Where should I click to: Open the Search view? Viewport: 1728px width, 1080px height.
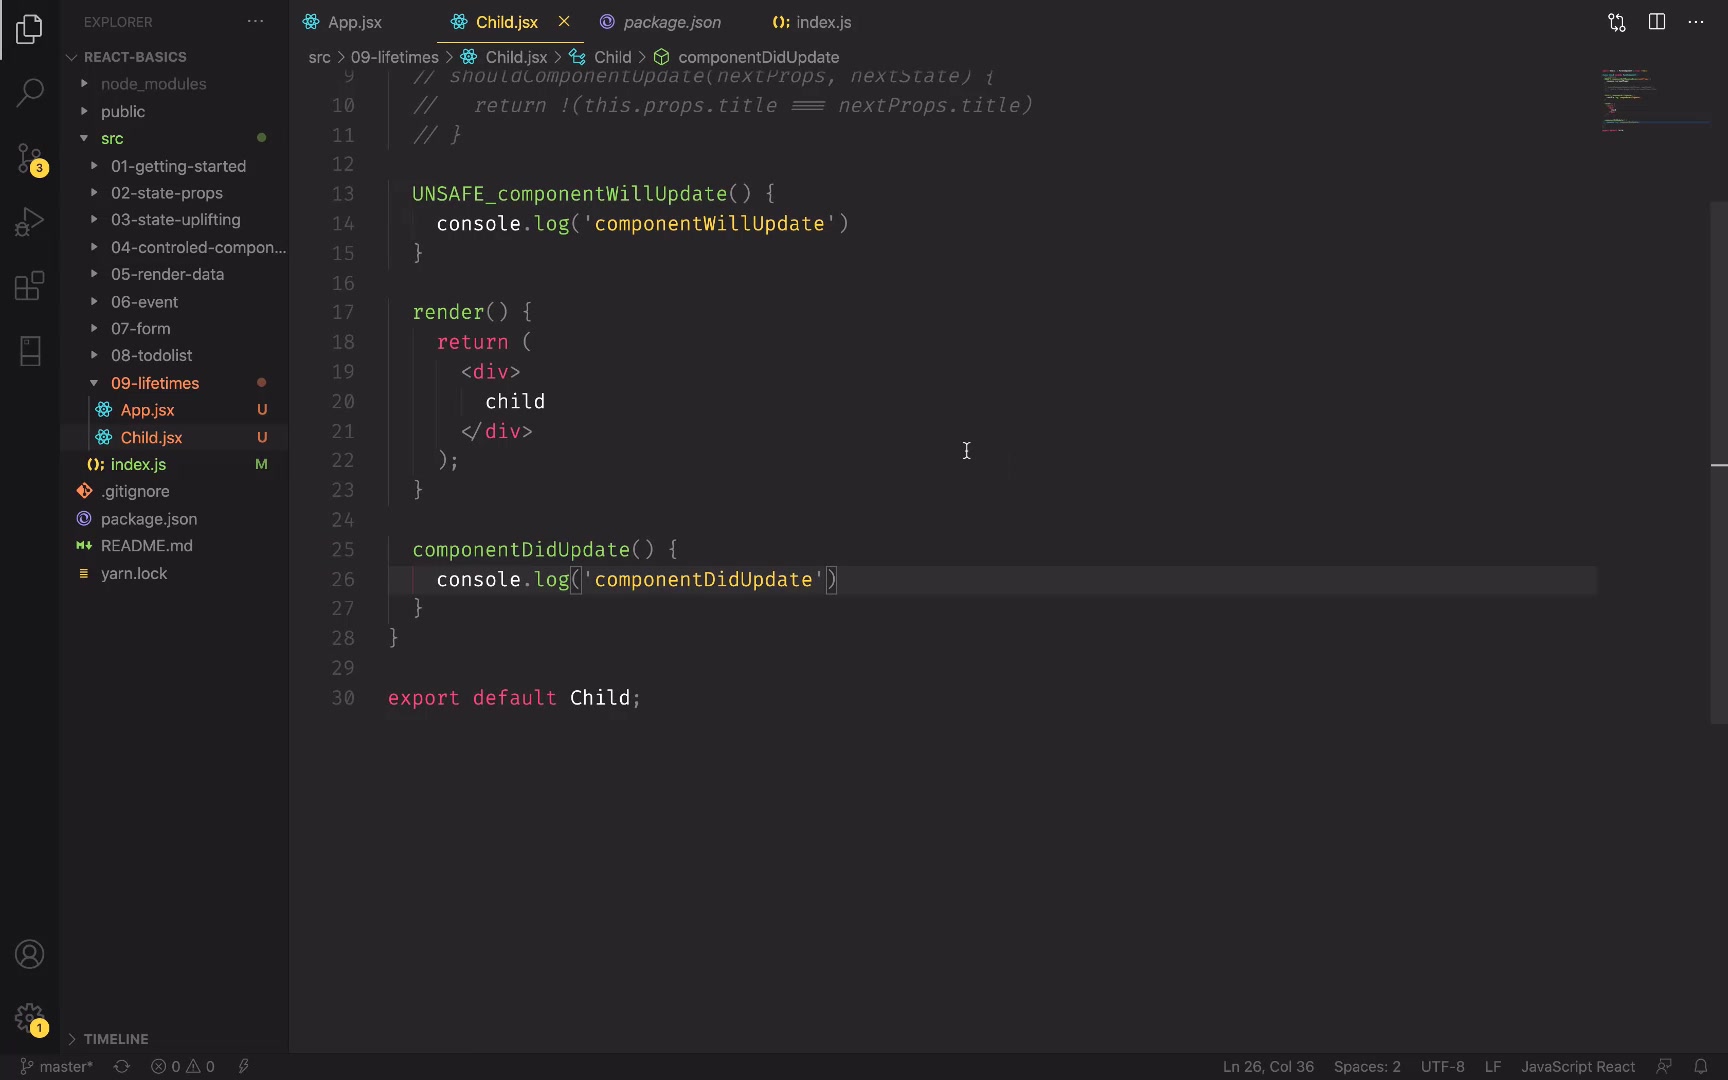click(x=30, y=93)
